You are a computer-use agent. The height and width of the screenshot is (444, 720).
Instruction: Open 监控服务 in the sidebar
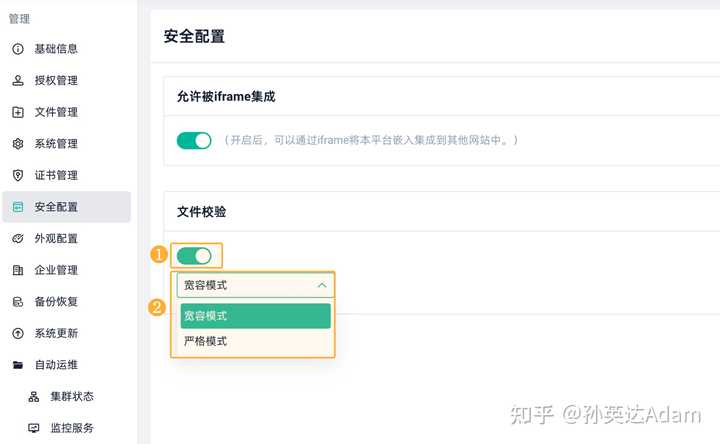pos(72,428)
